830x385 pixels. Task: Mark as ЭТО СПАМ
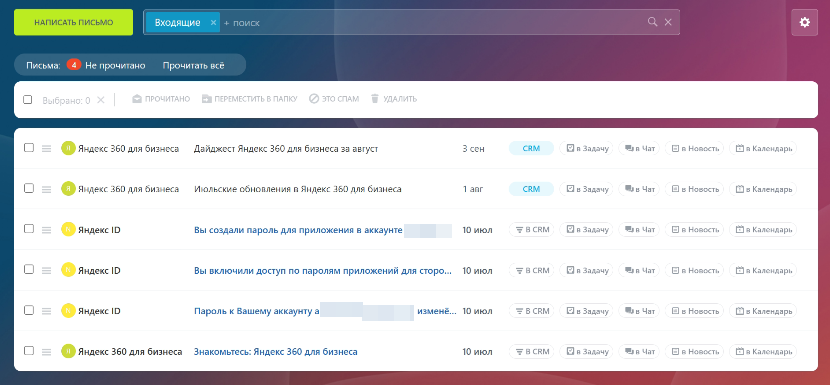coord(334,99)
